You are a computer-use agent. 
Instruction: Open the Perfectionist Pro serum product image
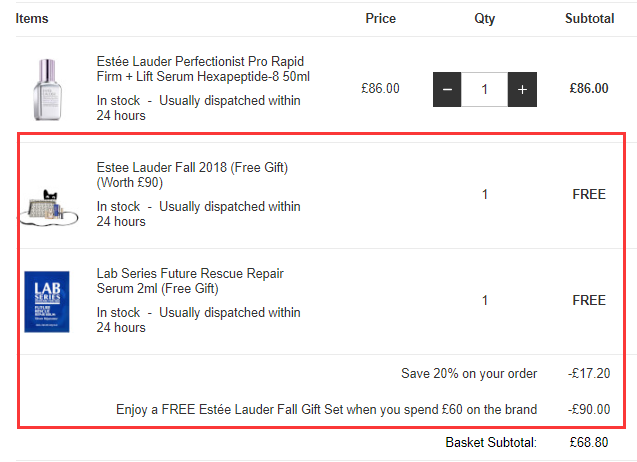click(47, 89)
